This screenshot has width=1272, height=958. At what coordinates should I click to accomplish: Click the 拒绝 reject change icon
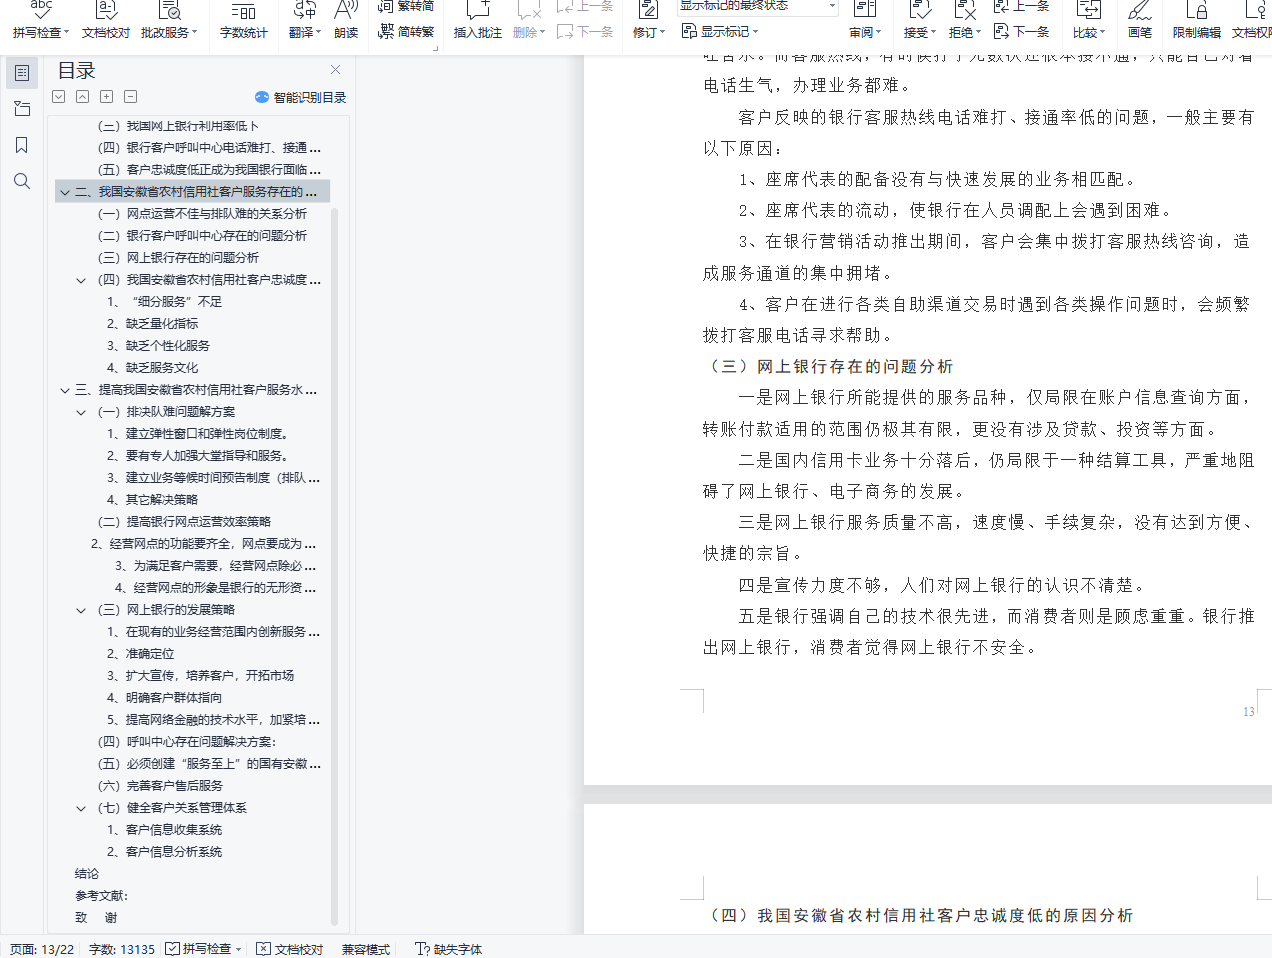tap(964, 20)
